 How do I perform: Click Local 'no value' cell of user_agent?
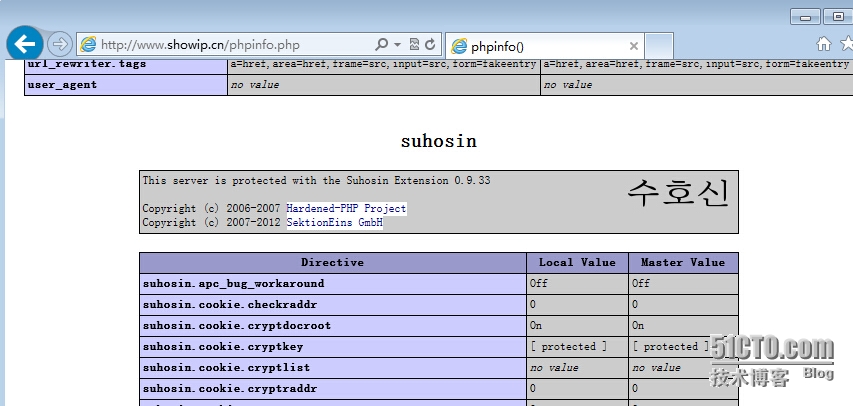(384, 85)
